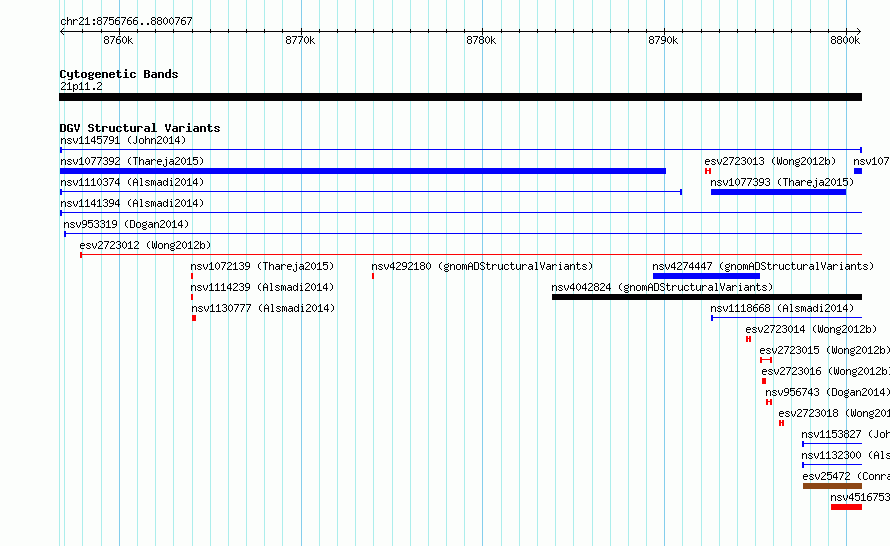This screenshot has width=890, height=546.
Task: Click esv2723016 variant label
Action: pyautogui.click(x=826, y=371)
